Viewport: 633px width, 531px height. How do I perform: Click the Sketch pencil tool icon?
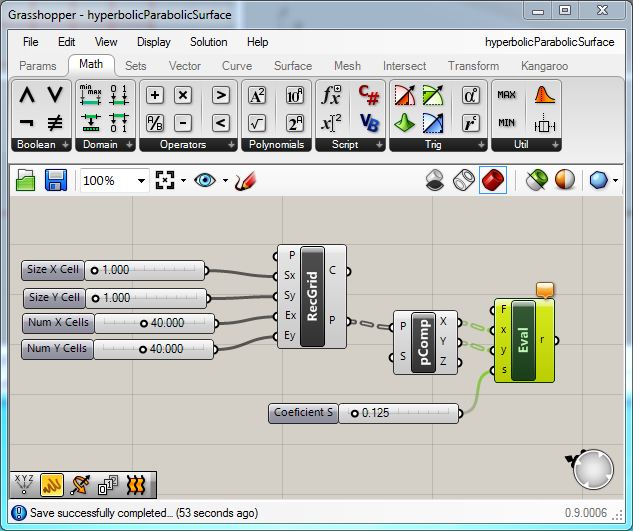(245, 180)
